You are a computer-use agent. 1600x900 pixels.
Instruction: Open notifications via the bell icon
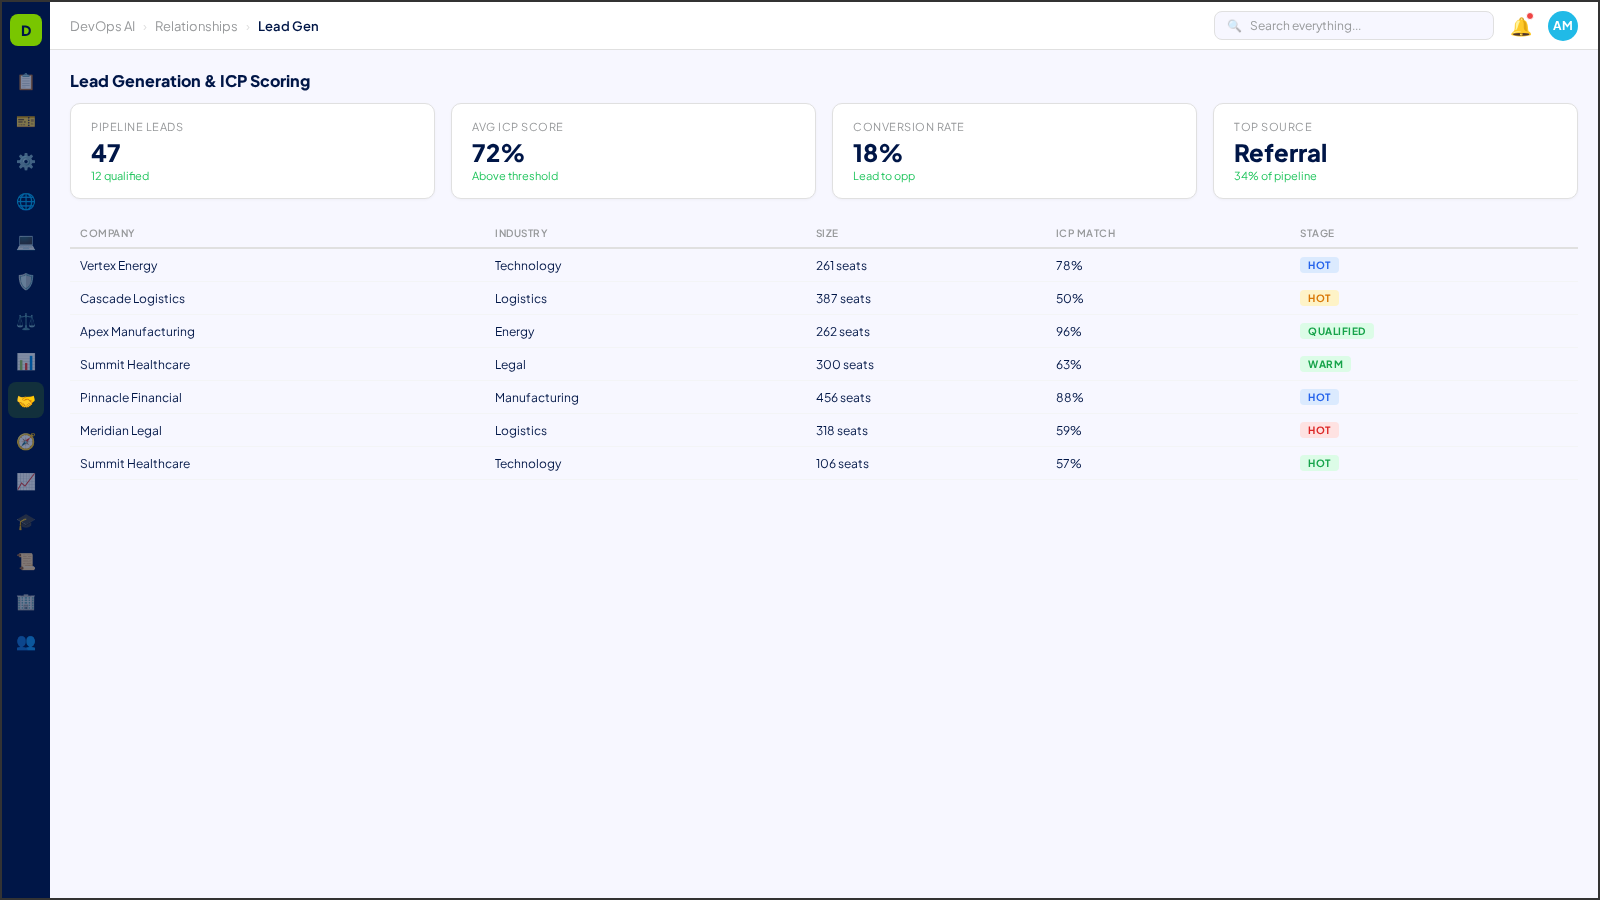point(1519,26)
